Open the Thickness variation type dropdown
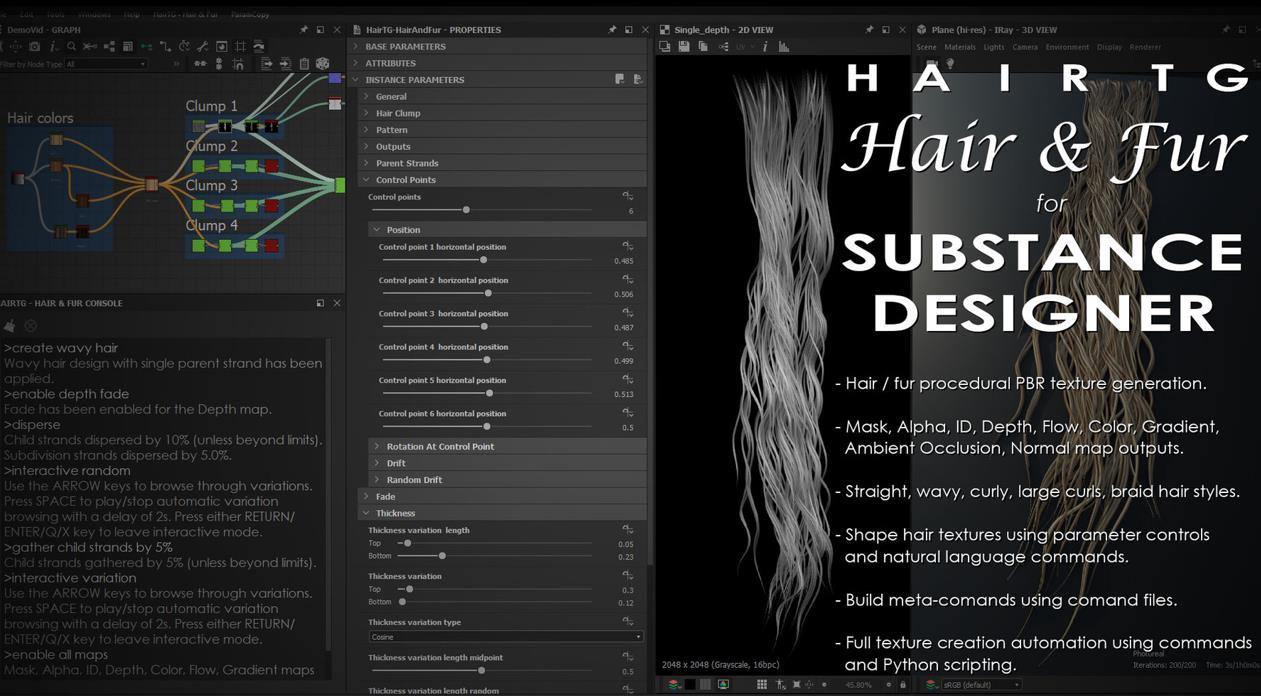The image size is (1261, 696). [x=505, y=637]
